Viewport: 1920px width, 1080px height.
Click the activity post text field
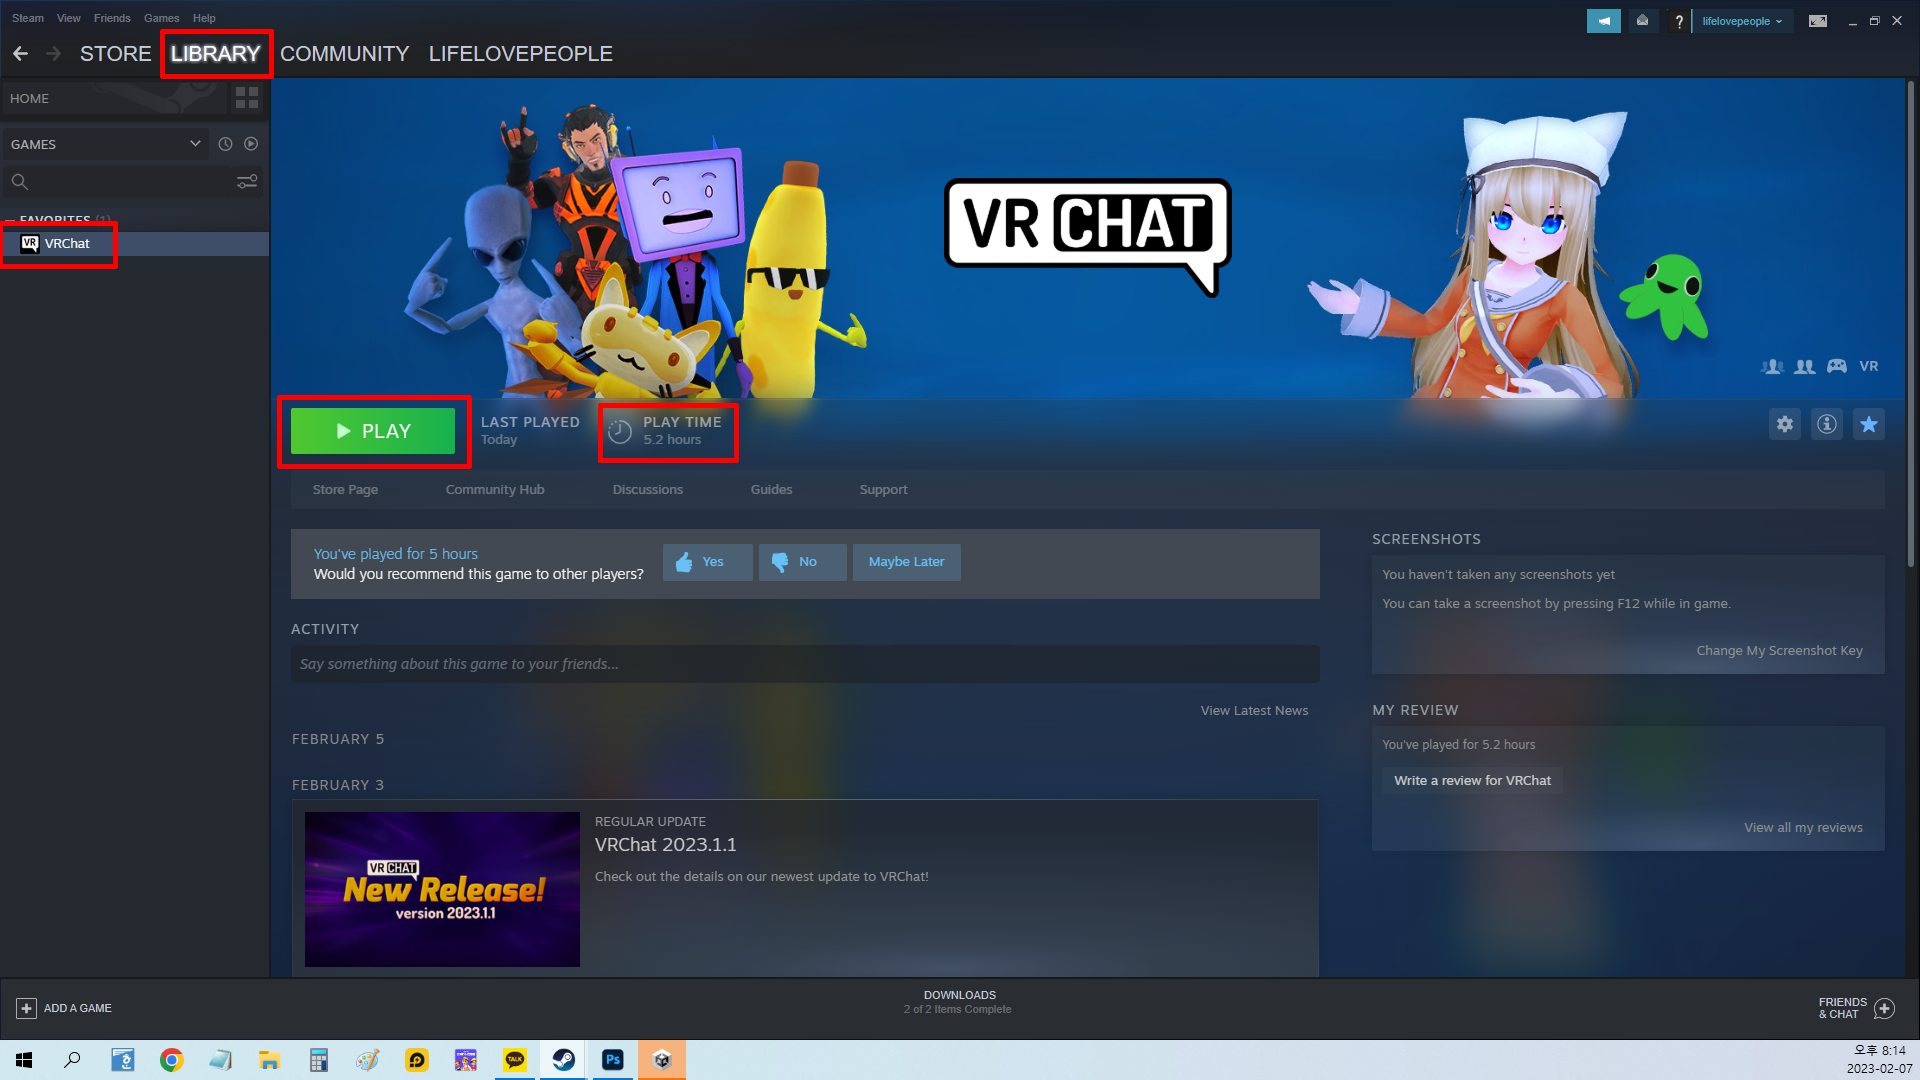click(x=805, y=664)
